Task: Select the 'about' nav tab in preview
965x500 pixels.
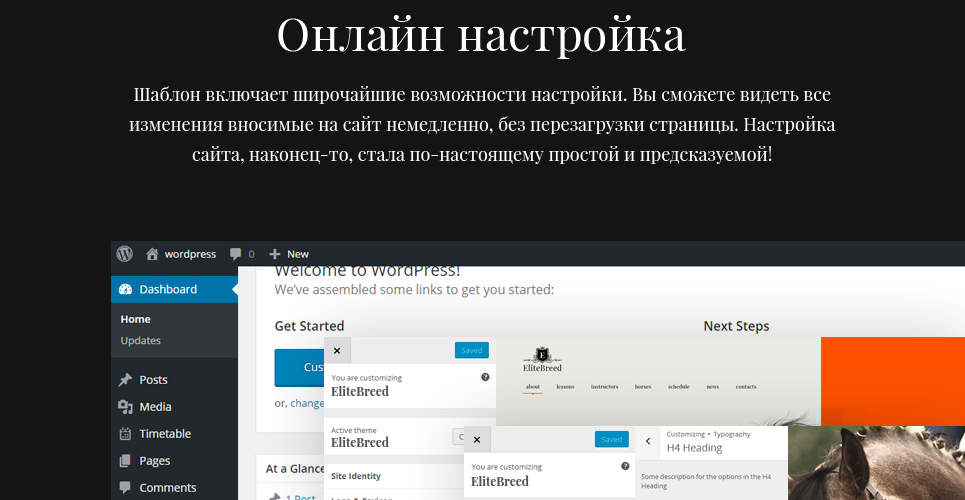Action: pos(533,387)
